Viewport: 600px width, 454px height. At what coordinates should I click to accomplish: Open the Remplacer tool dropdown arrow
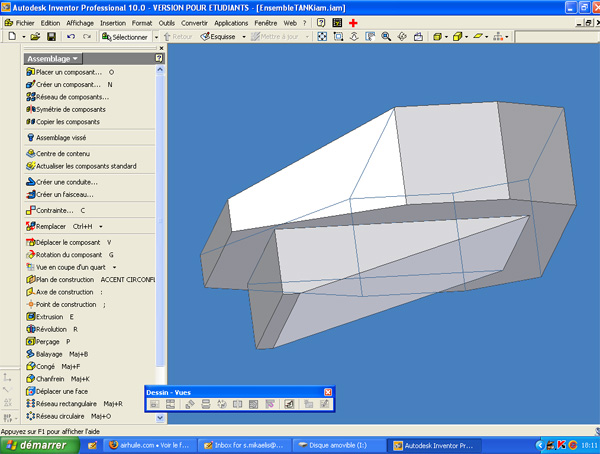101,227
